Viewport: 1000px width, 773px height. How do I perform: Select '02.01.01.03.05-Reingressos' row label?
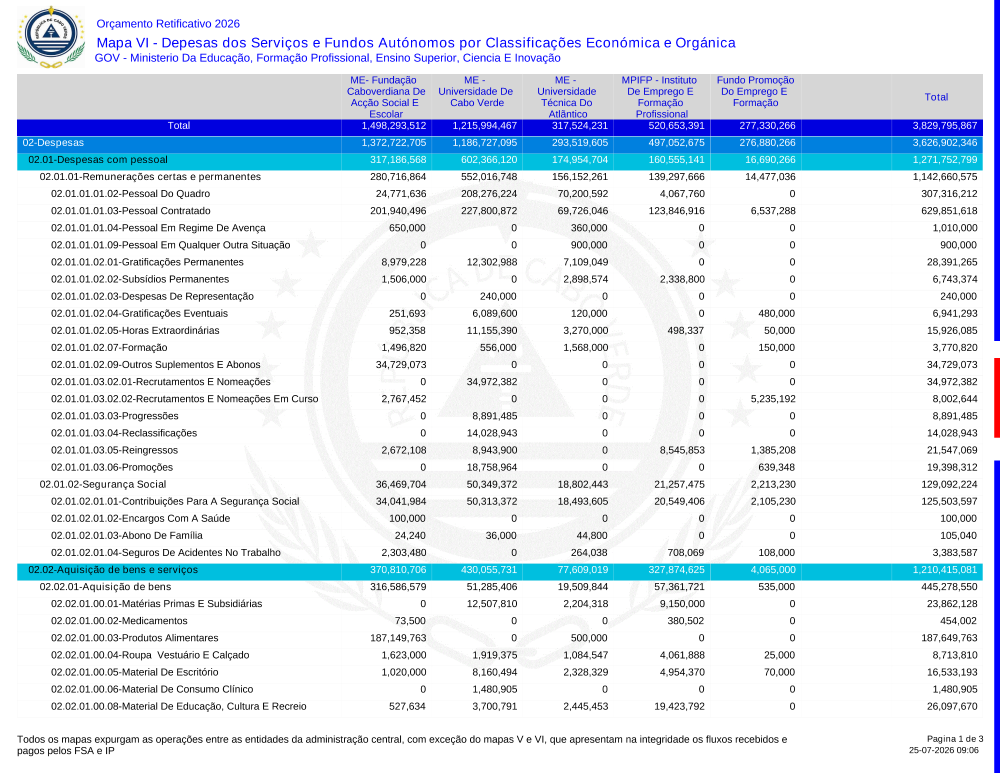(x=114, y=450)
